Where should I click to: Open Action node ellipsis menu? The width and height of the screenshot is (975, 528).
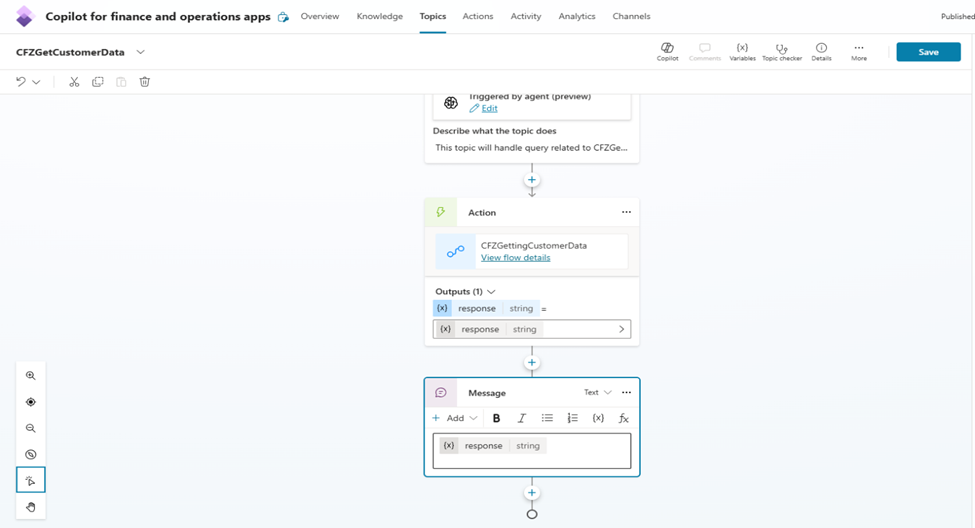pos(626,212)
